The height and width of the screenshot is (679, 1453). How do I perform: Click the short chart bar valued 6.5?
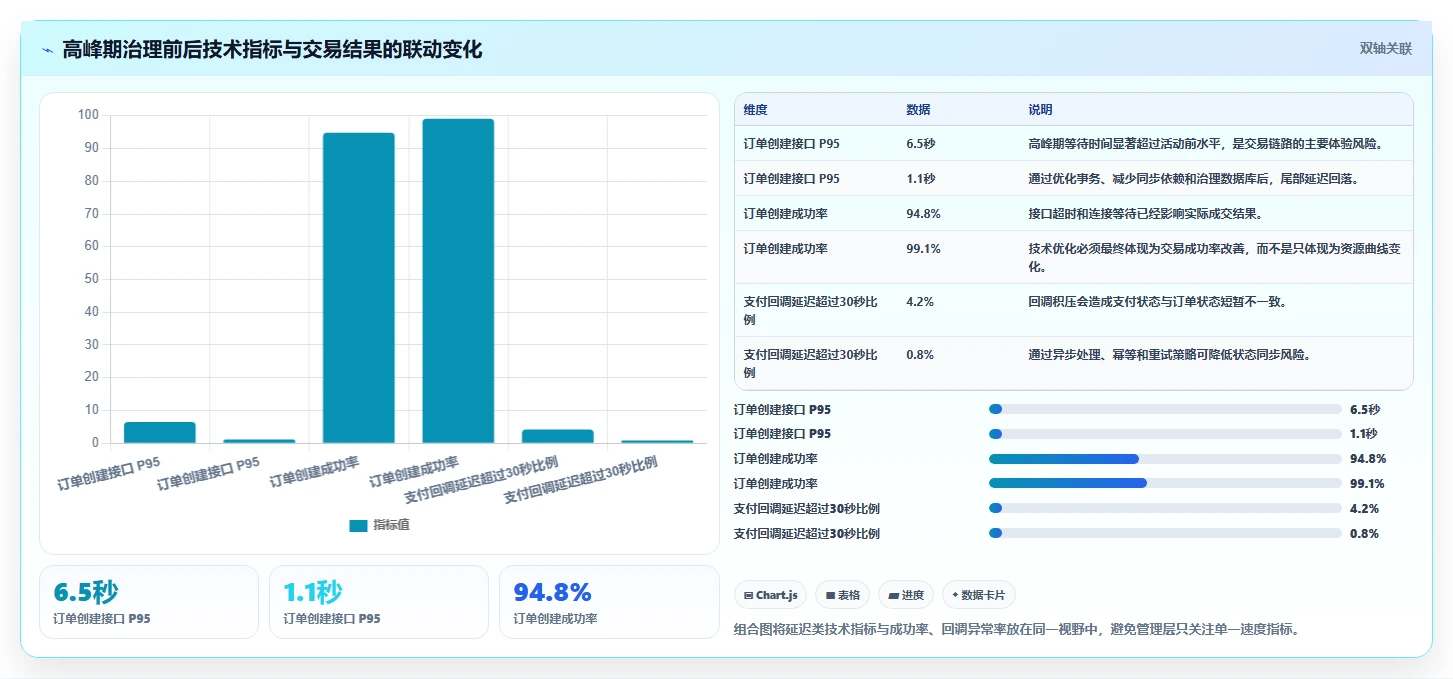coord(160,432)
